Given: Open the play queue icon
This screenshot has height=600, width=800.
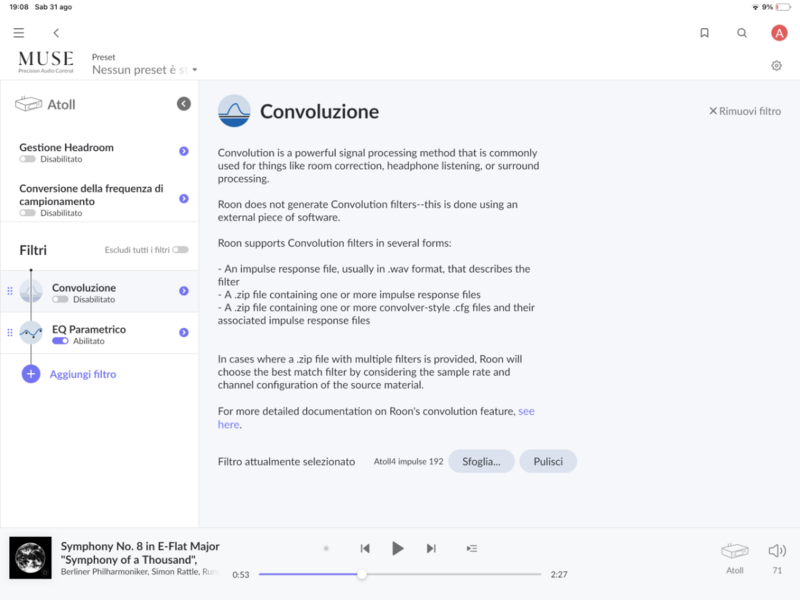Looking at the screenshot, I should click(x=472, y=548).
